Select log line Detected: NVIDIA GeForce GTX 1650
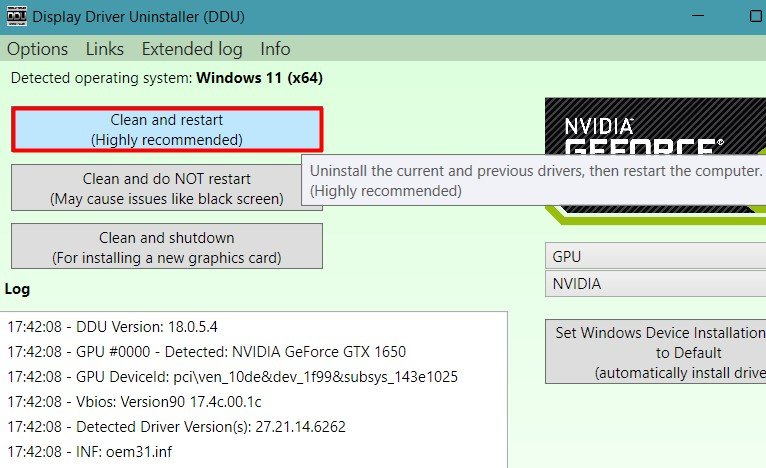766x468 pixels. tap(207, 351)
